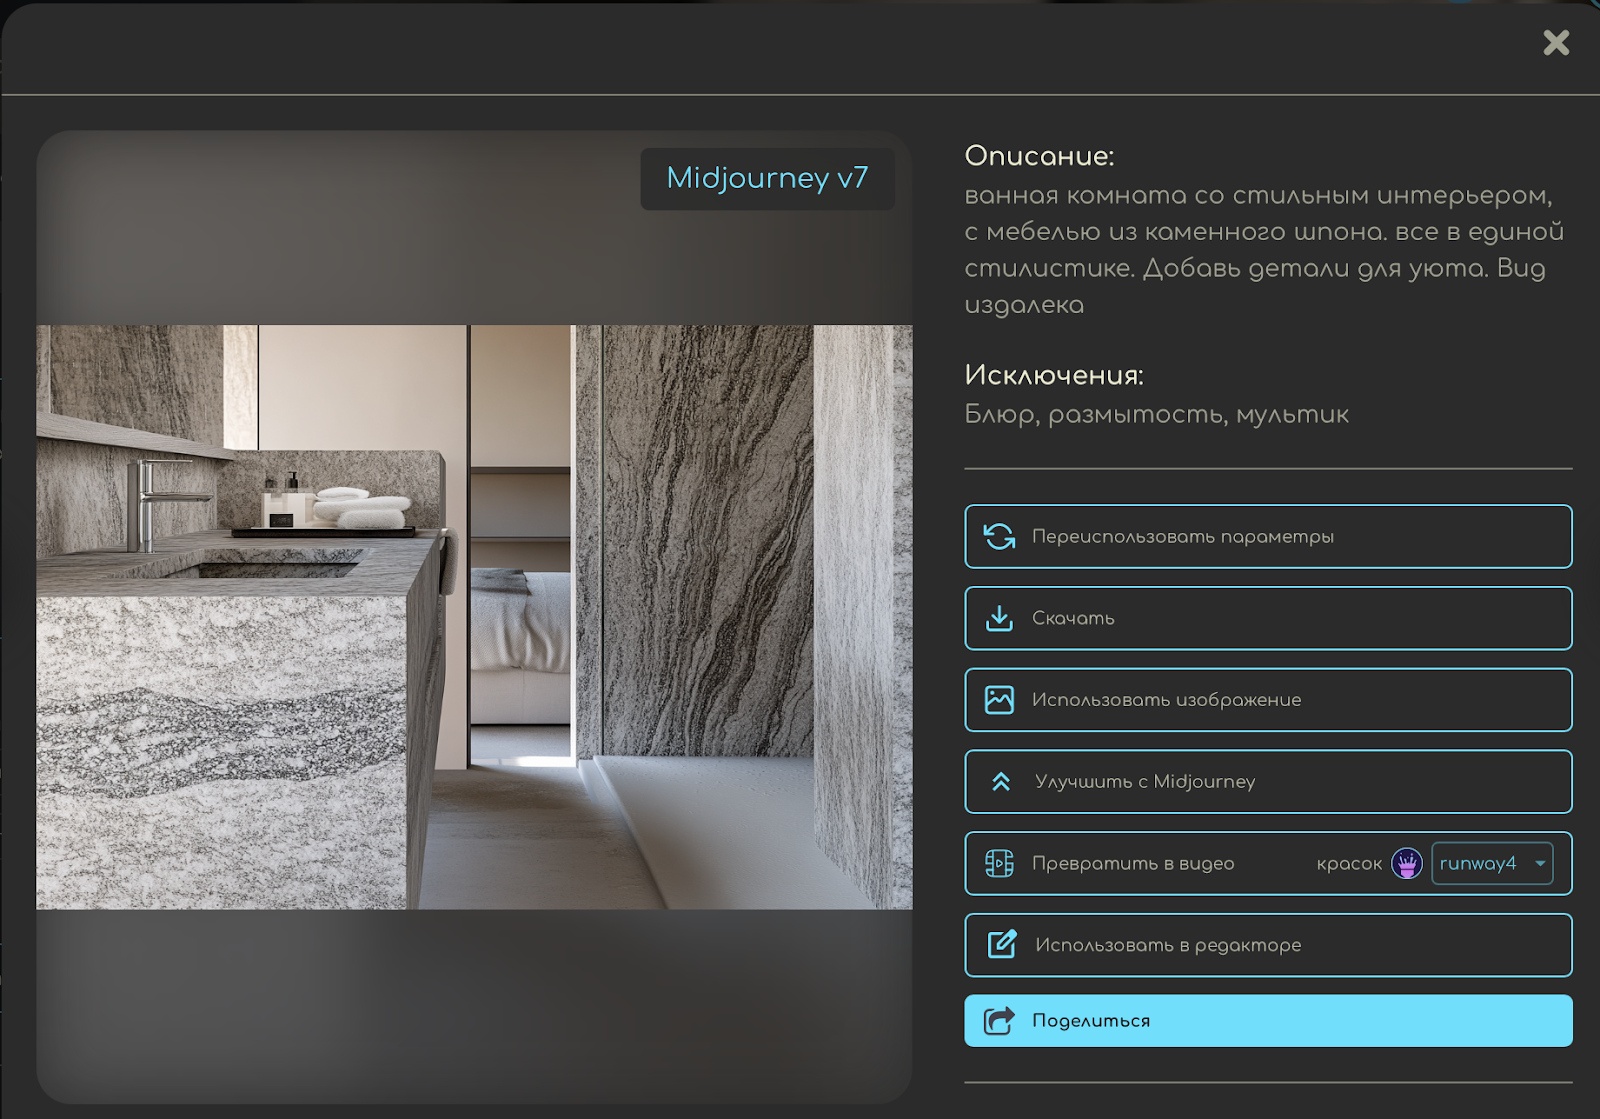
Task: Click the красок label
Action: [1349, 864]
